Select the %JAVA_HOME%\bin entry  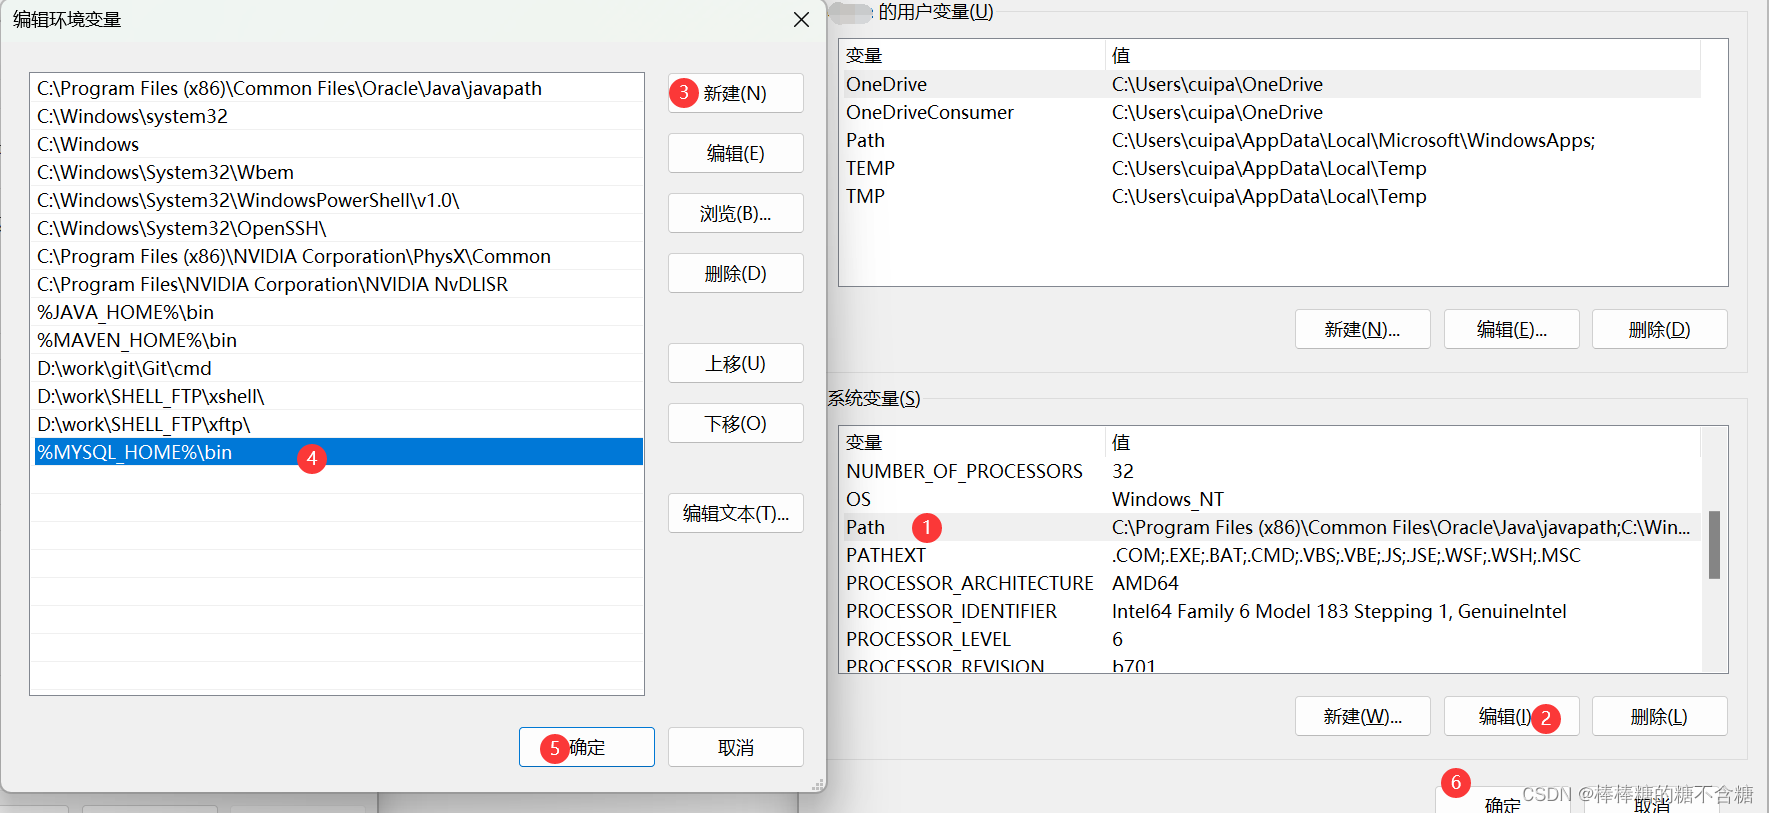coord(338,312)
